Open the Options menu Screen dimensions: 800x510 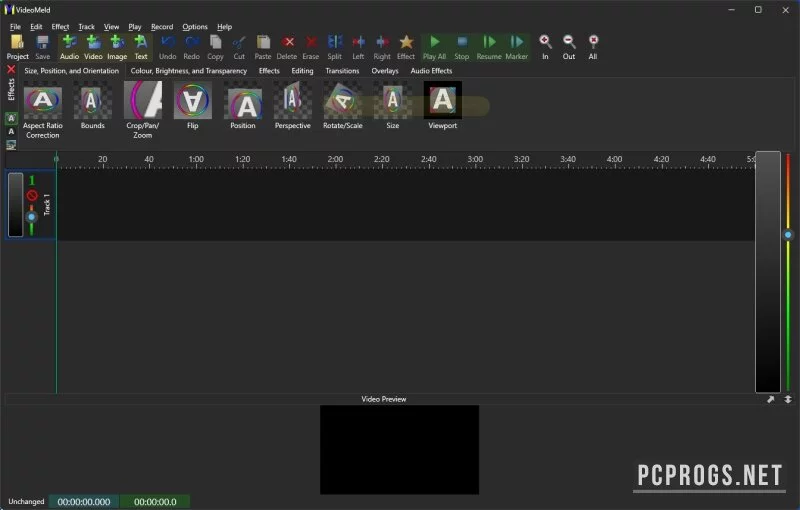pos(195,27)
